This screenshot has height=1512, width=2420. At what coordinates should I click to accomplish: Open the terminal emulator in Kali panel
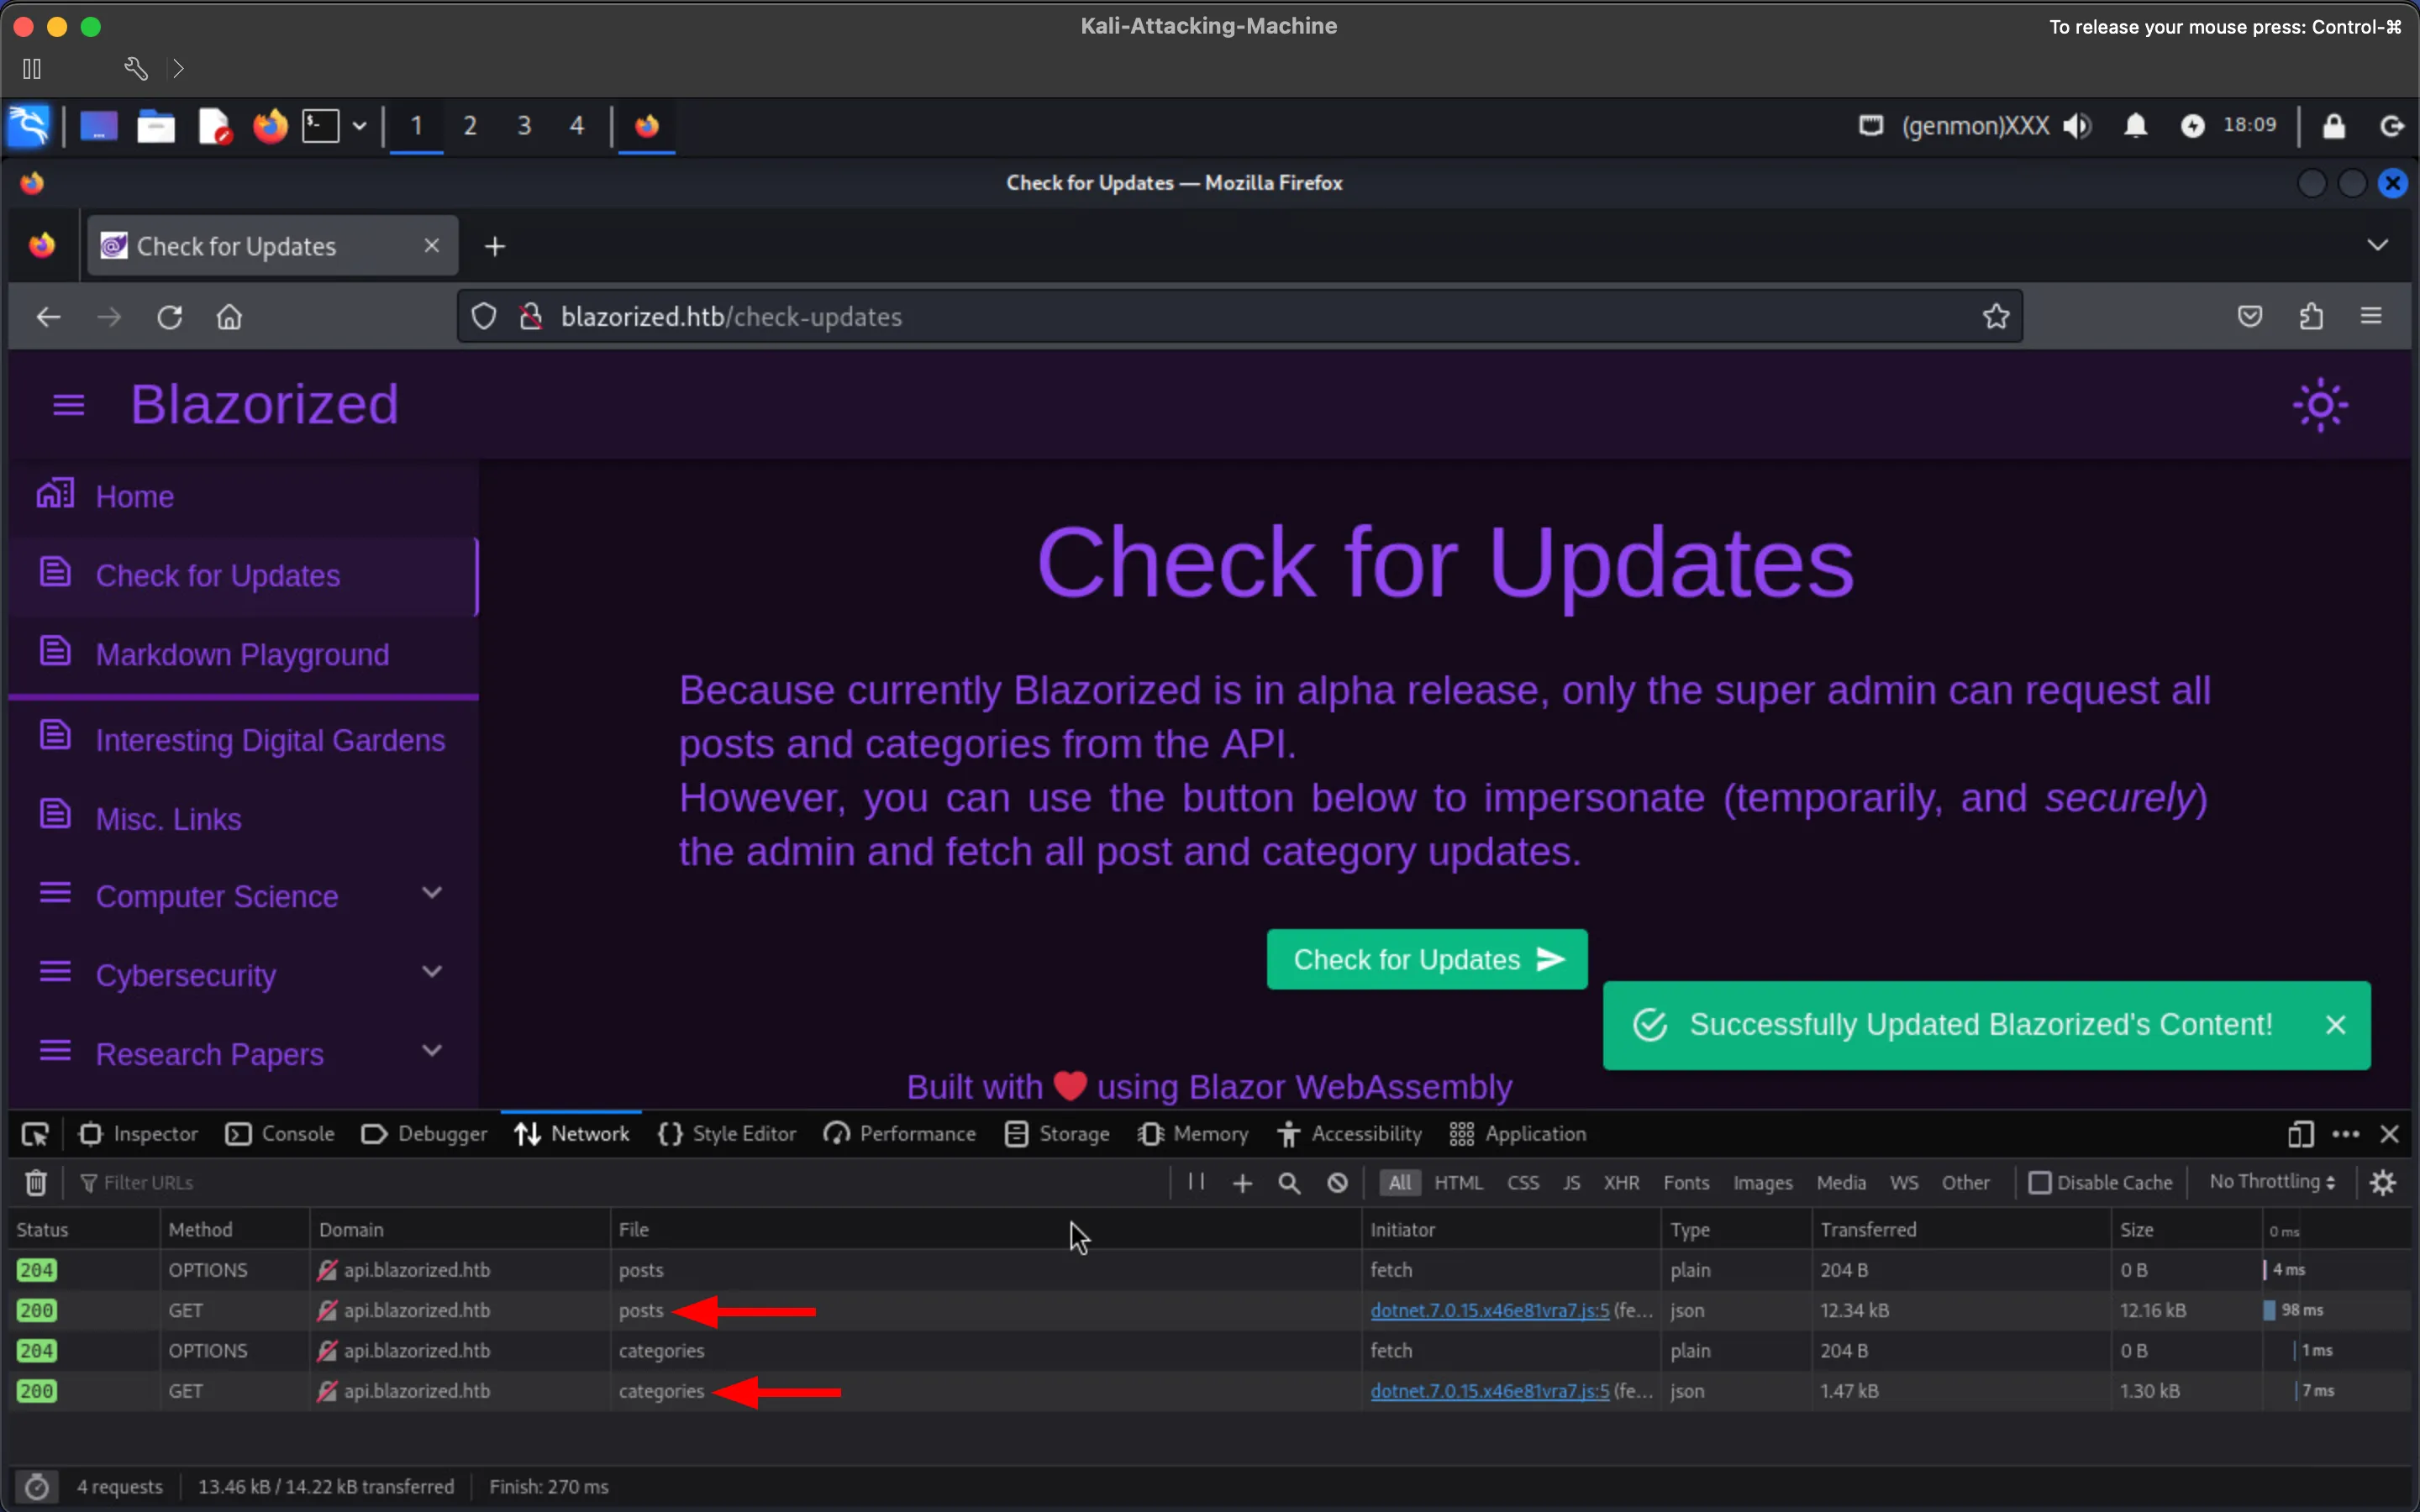(x=321, y=126)
